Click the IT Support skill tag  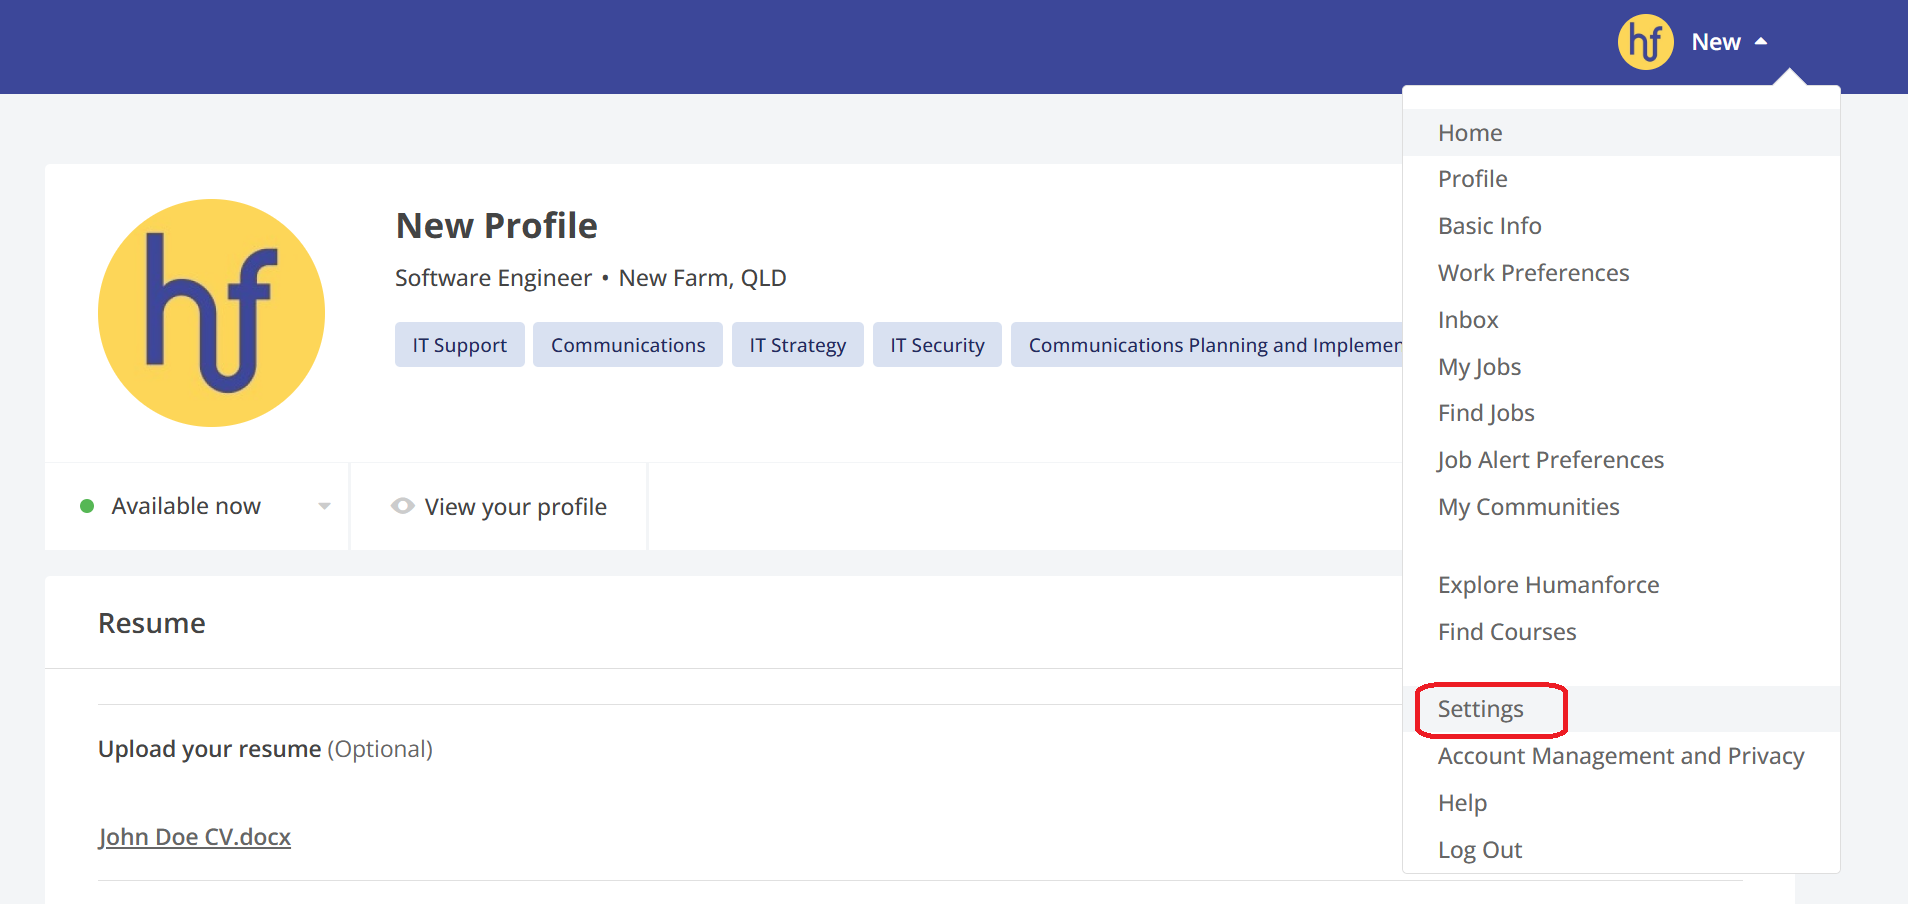point(459,345)
